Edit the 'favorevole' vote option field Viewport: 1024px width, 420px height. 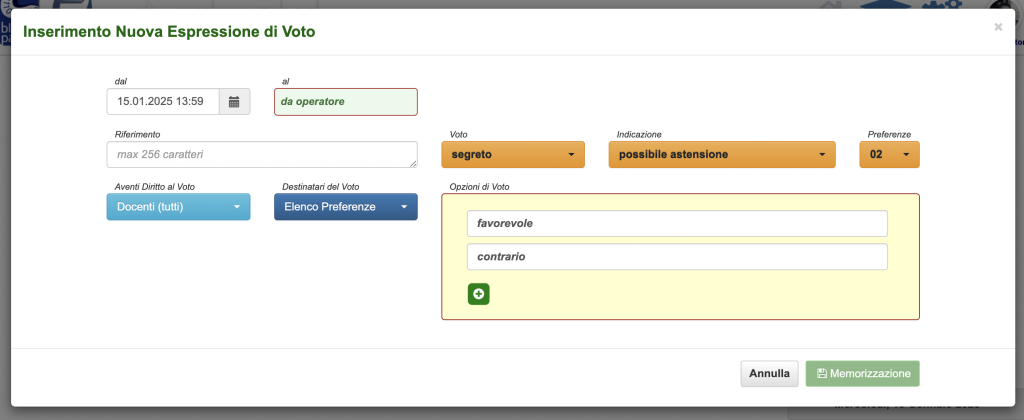point(677,224)
